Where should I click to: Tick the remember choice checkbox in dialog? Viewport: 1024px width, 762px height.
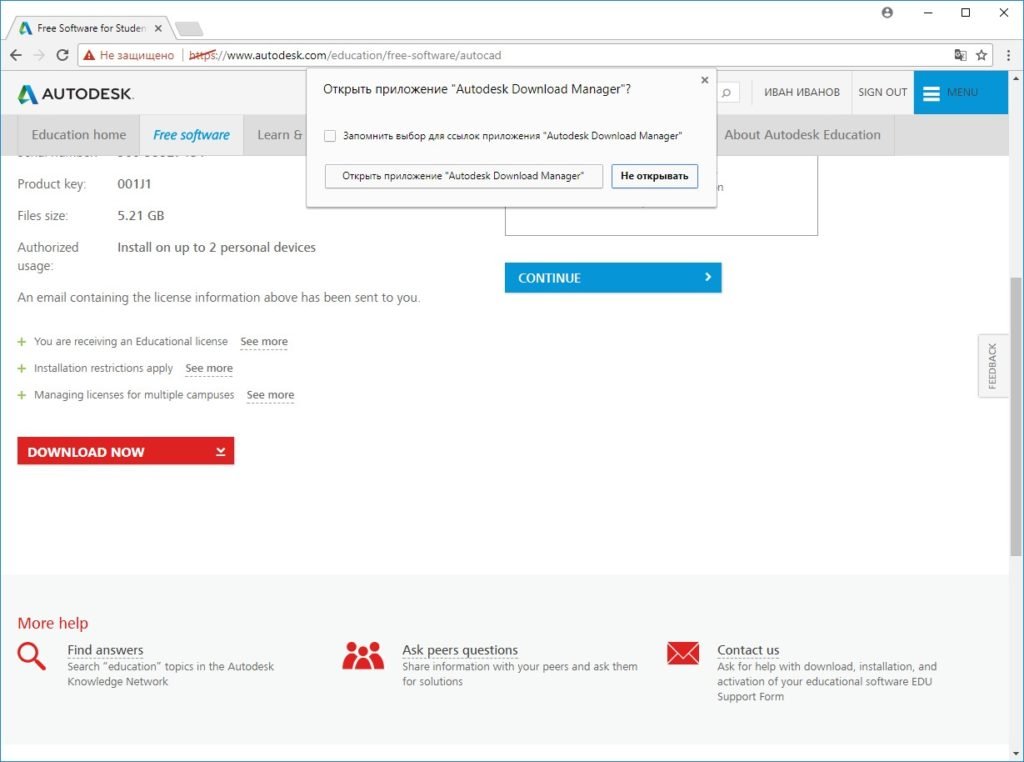(x=330, y=136)
